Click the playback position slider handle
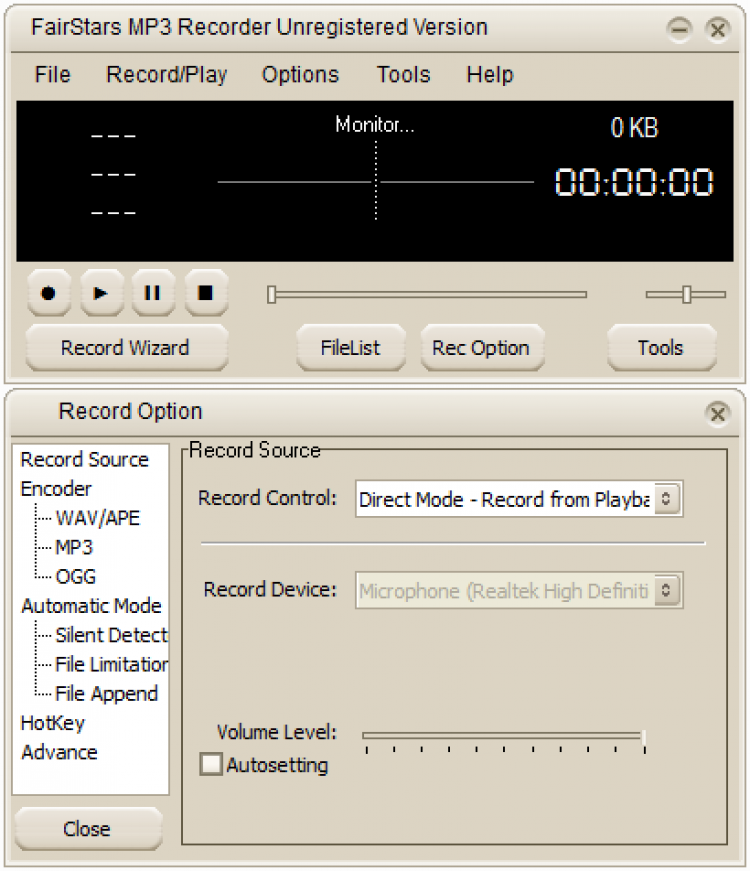This screenshot has width=750, height=871. [x=271, y=294]
